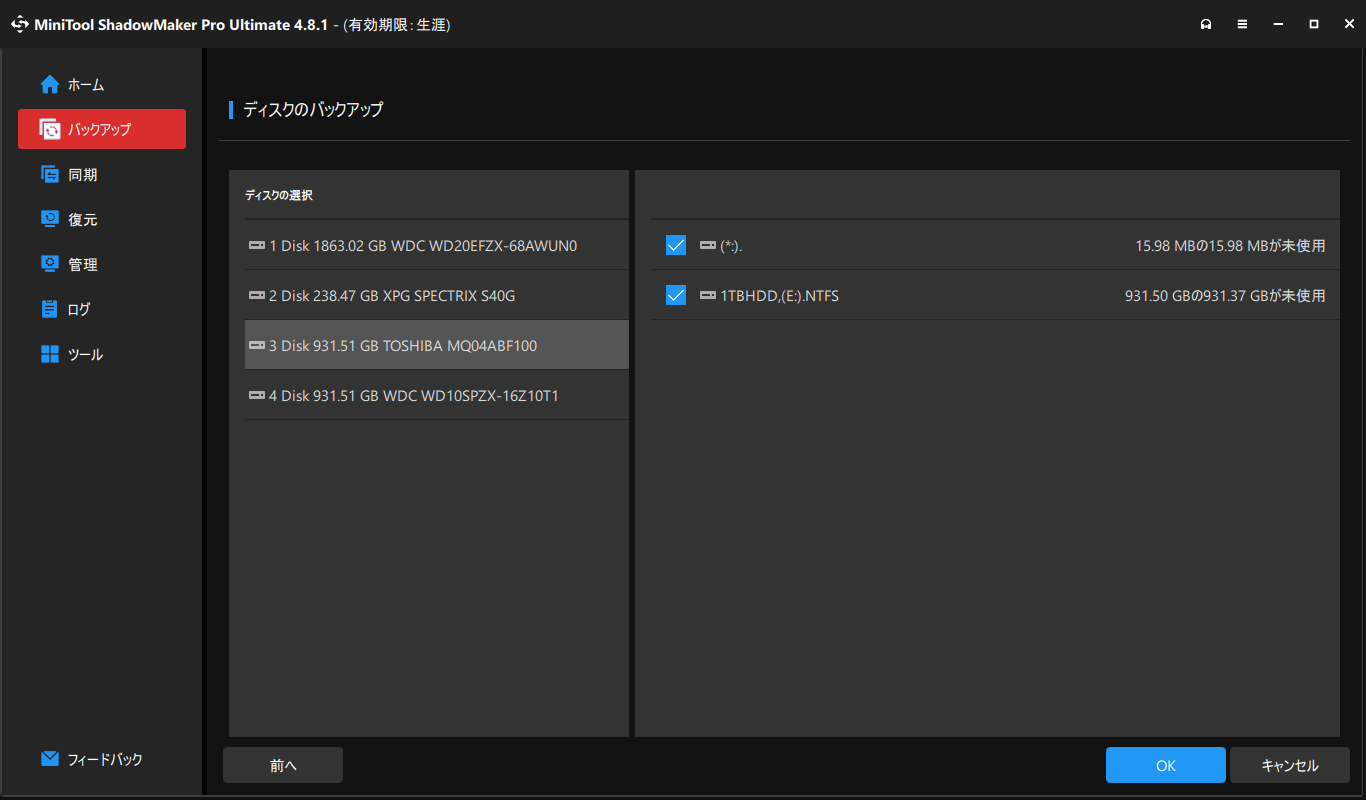
Task: Uncheck the (*:) 15.98 MB partition checkbox
Action: point(676,245)
